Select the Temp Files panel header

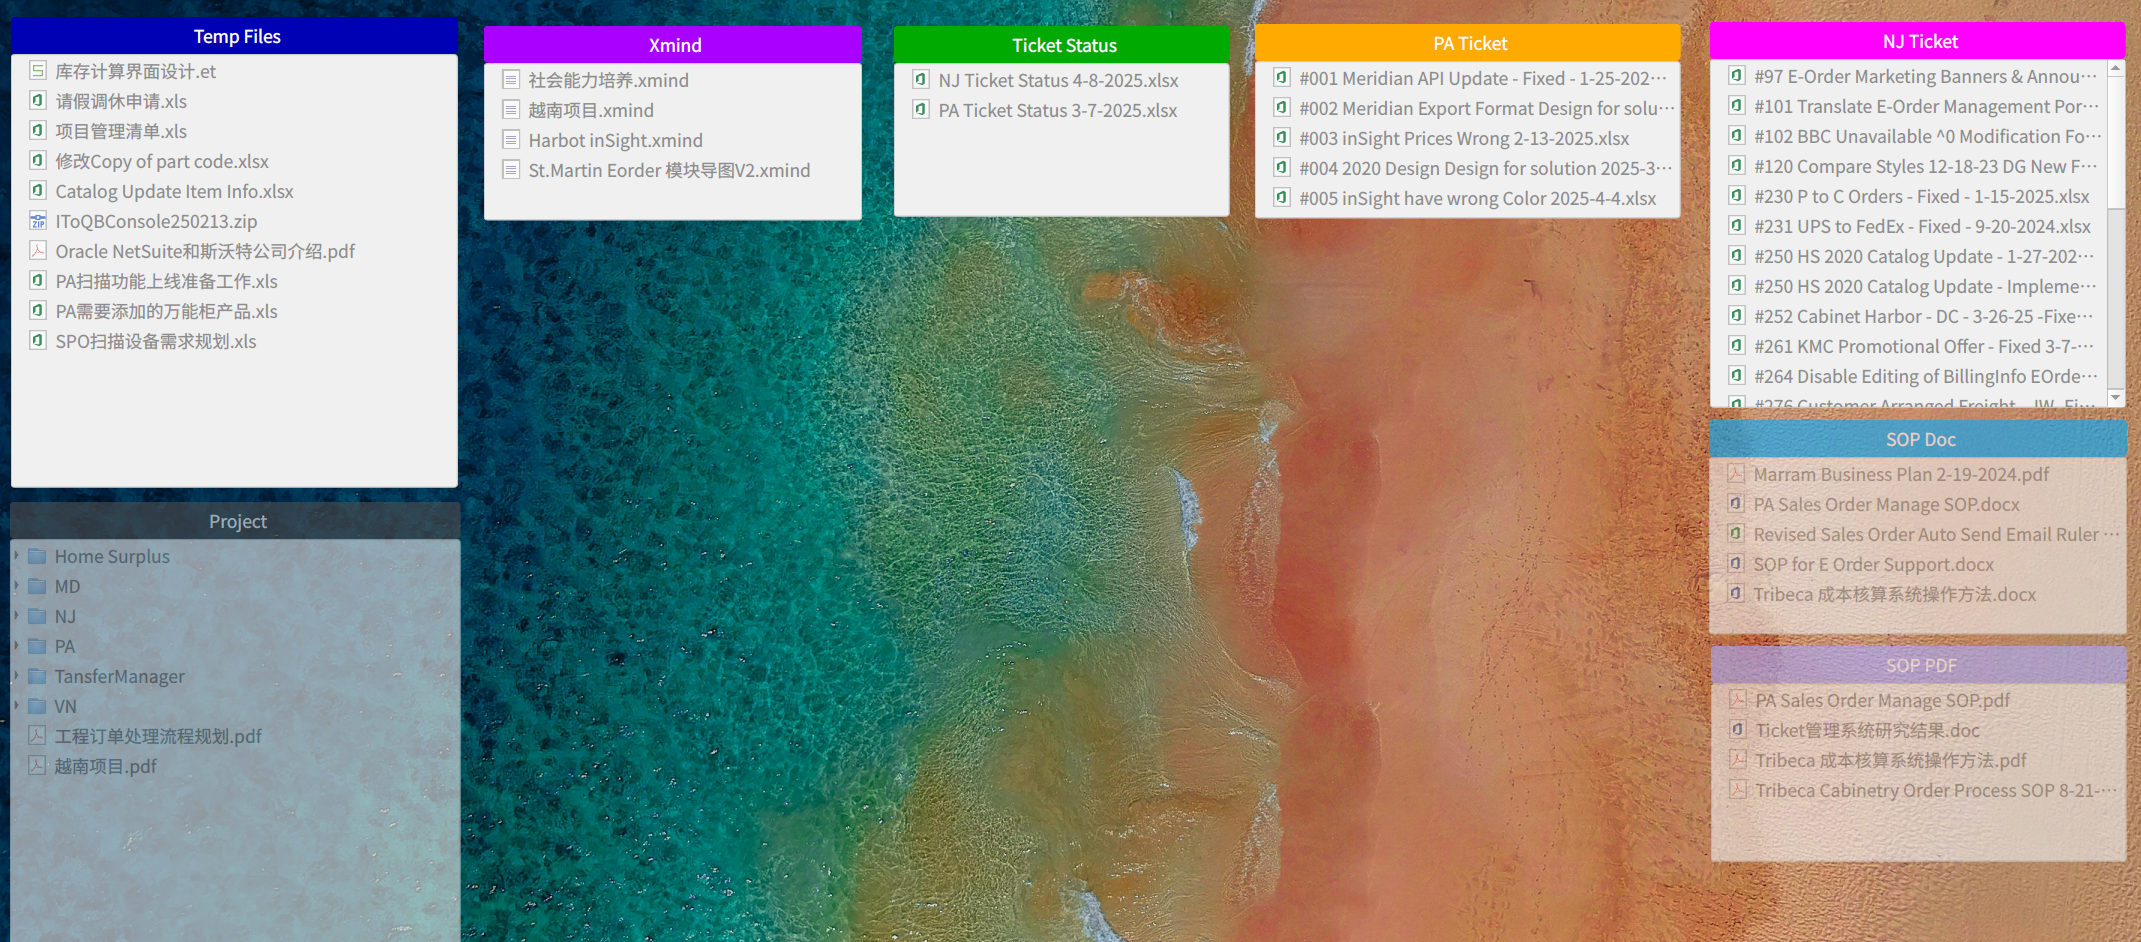tap(235, 36)
